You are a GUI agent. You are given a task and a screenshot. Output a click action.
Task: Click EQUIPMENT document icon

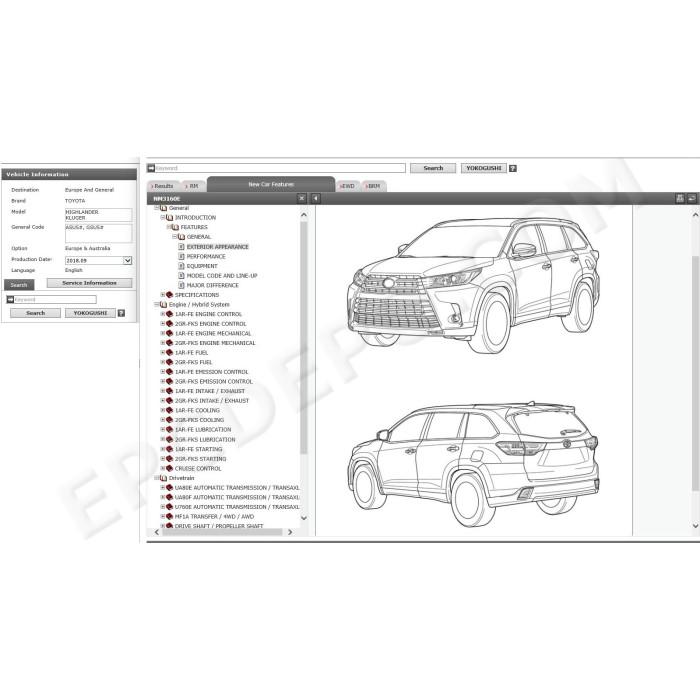coord(181,266)
